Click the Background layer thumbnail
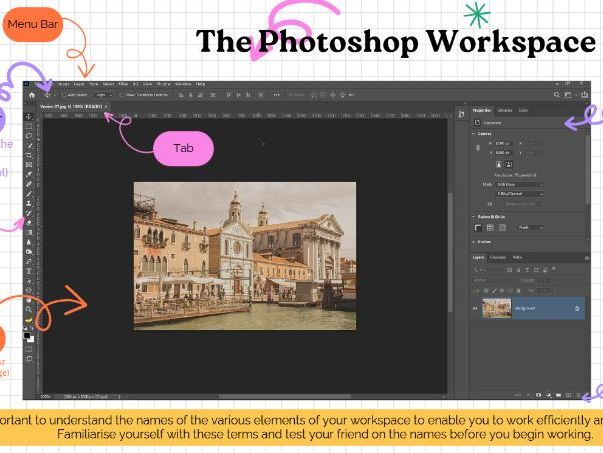603x453 pixels. 497,308
